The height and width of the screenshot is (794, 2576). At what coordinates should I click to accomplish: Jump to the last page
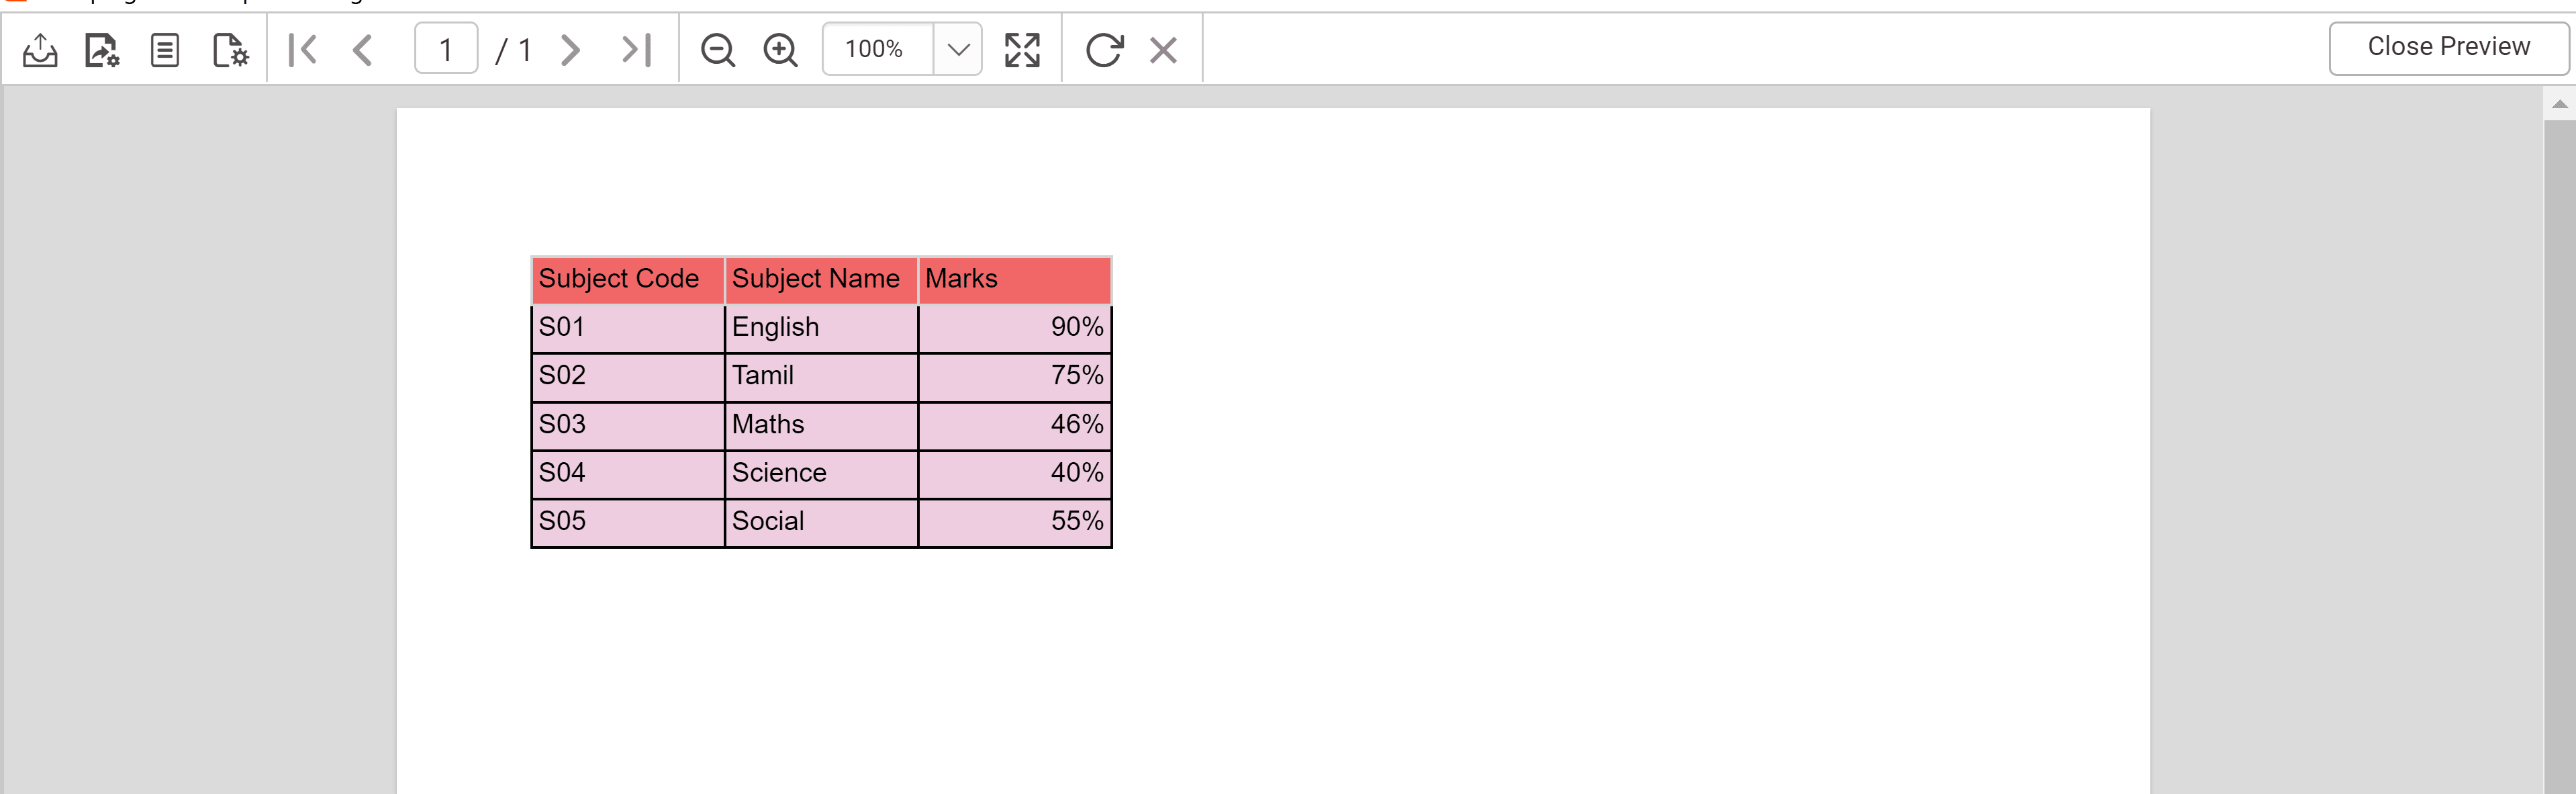[636, 50]
